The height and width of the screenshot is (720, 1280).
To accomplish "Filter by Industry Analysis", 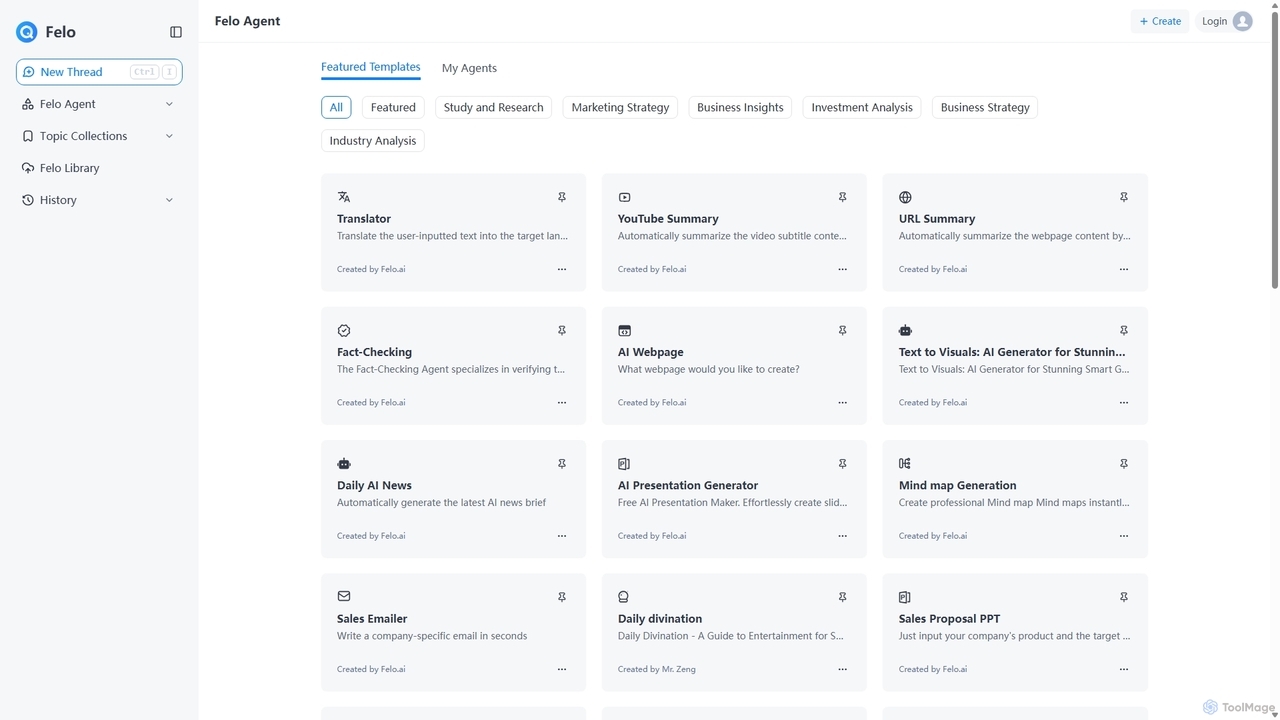I will pyautogui.click(x=373, y=141).
